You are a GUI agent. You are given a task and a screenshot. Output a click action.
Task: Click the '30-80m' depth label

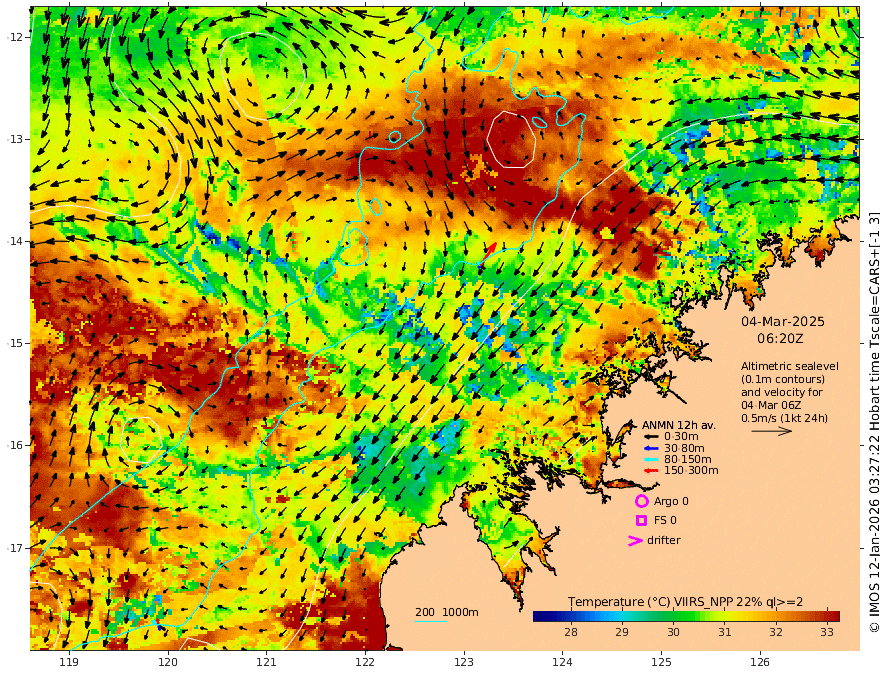[x=684, y=448]
